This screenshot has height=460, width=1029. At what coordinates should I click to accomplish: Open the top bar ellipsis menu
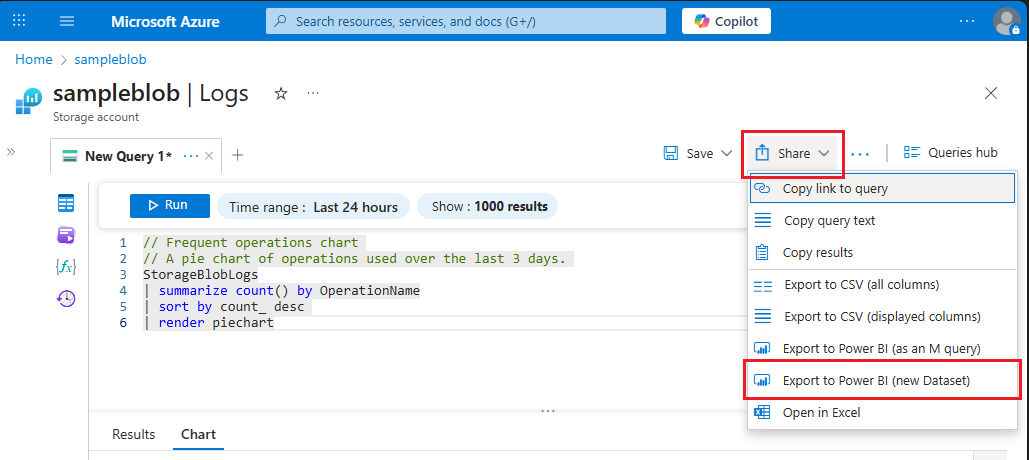coord(967,21)
